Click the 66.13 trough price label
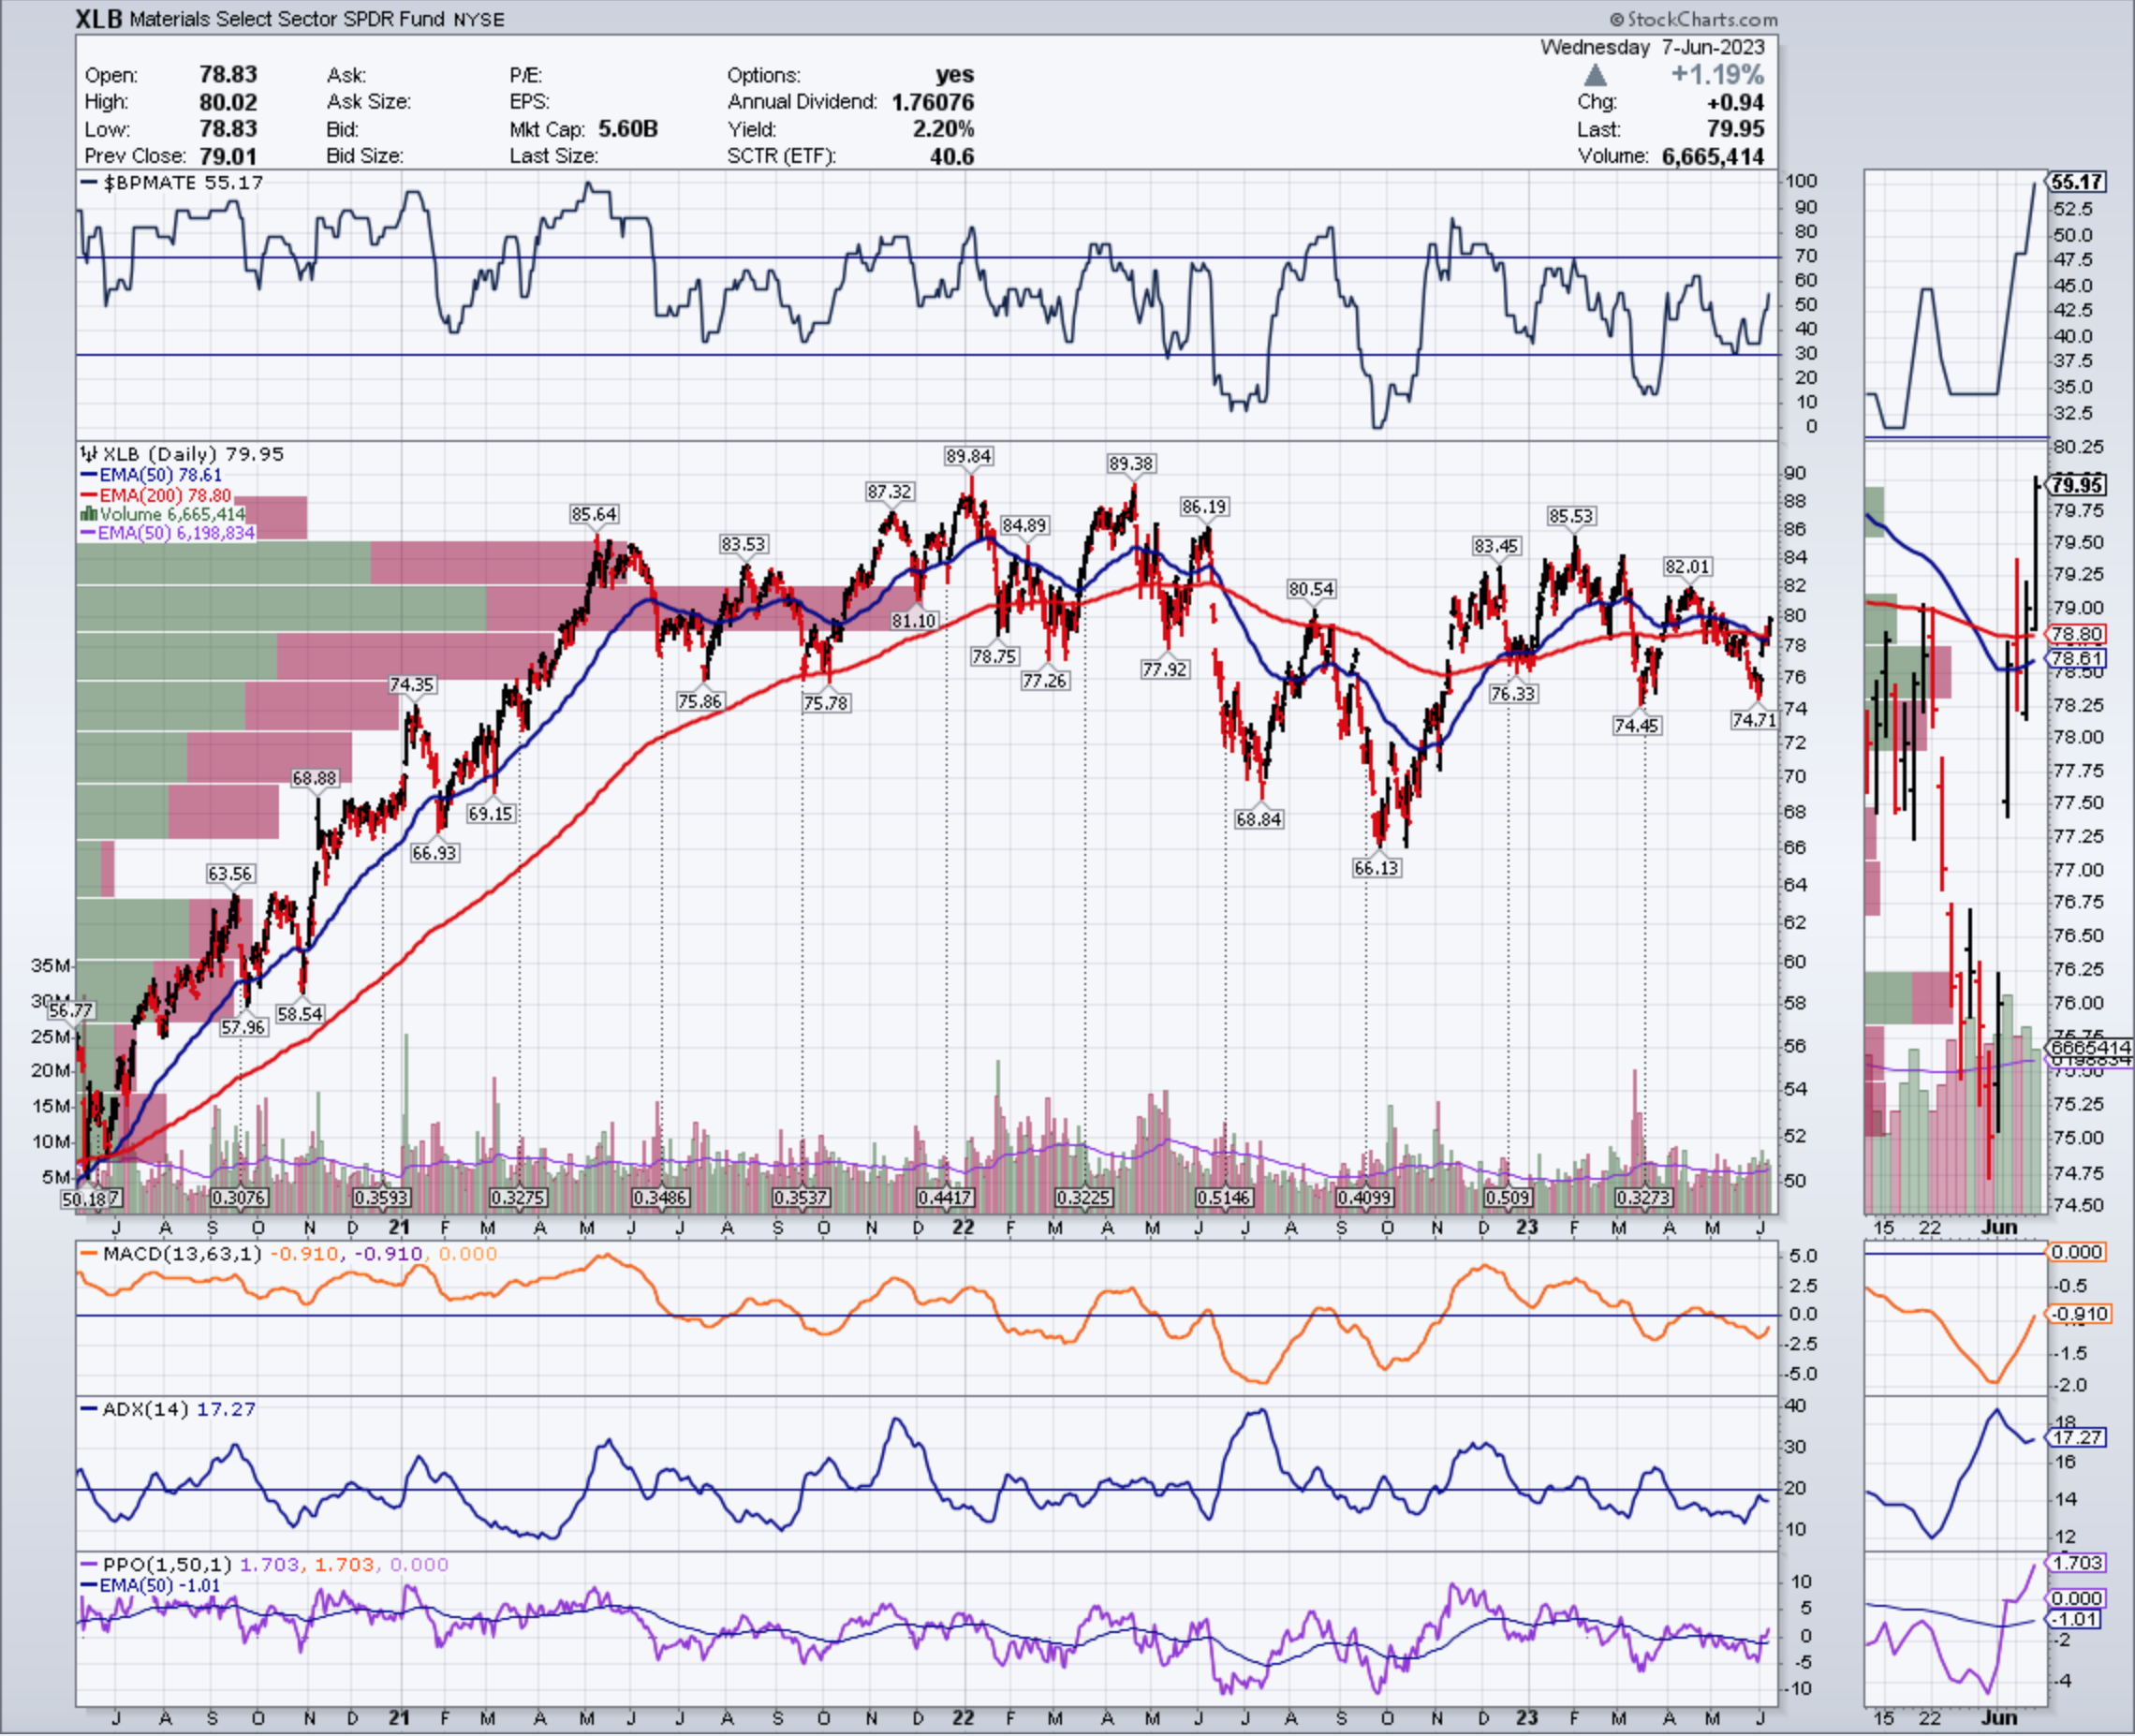 (x=1376, y=867)
